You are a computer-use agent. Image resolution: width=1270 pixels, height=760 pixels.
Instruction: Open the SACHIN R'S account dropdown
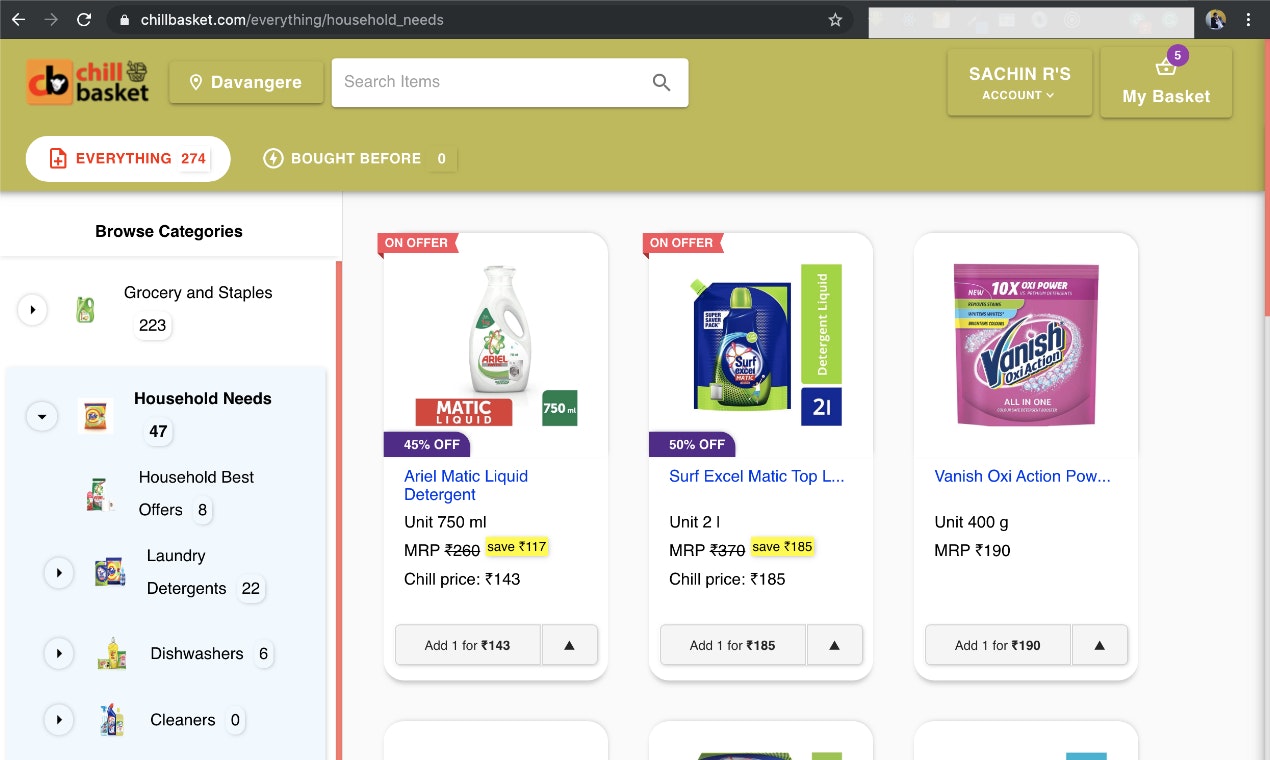(1019, 83)
